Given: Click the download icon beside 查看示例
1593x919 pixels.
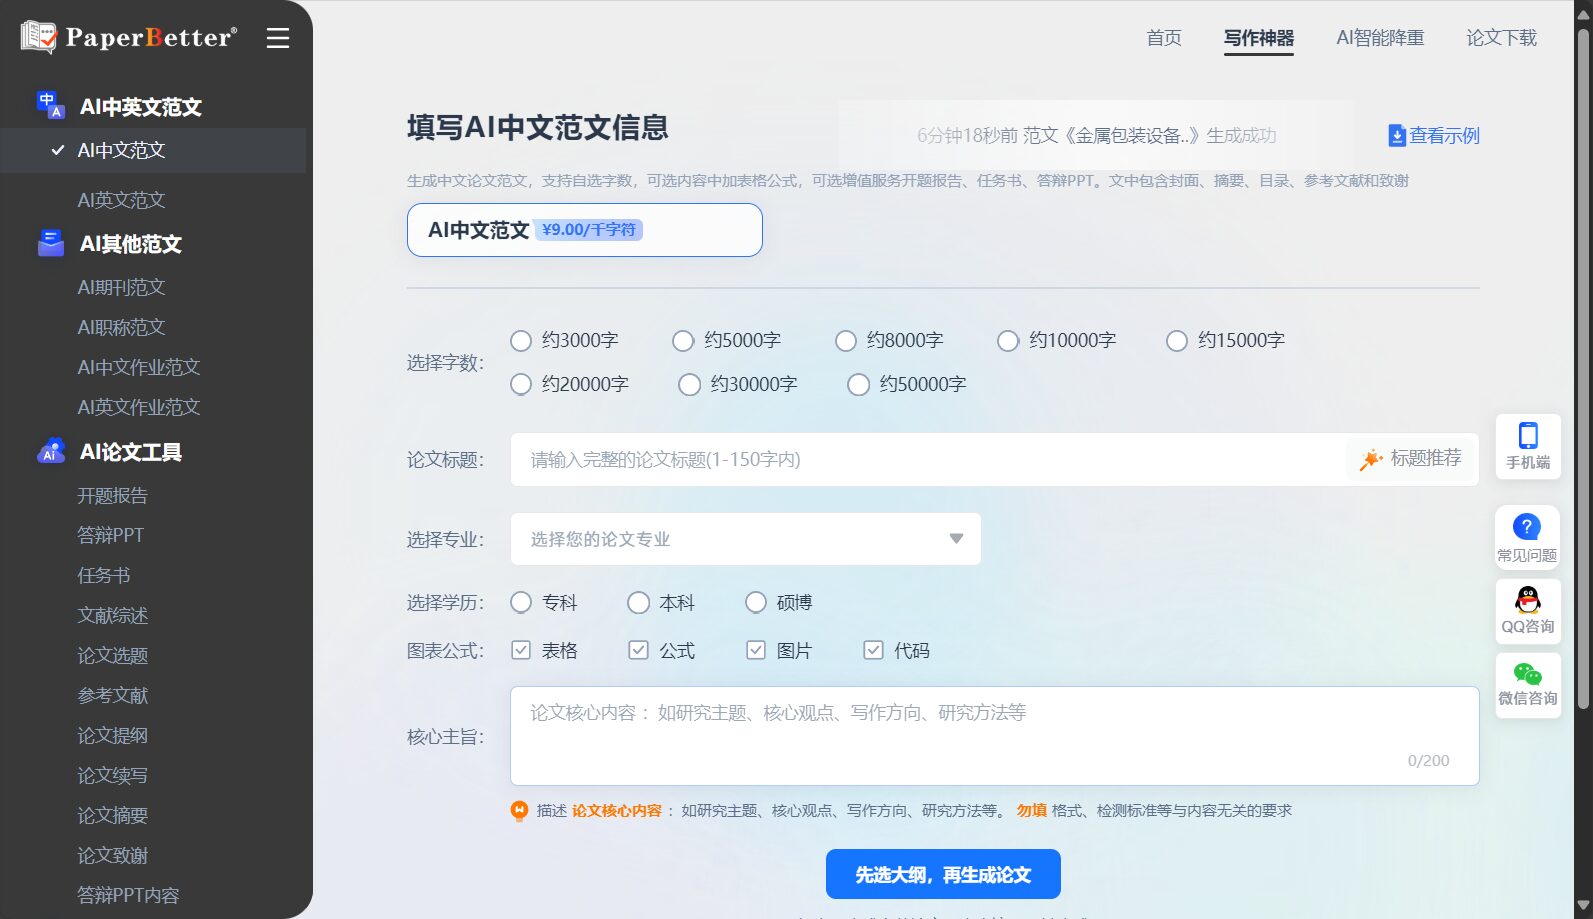Looking at the screenshot, I should pyautogui.click(x=1397, y=136).
